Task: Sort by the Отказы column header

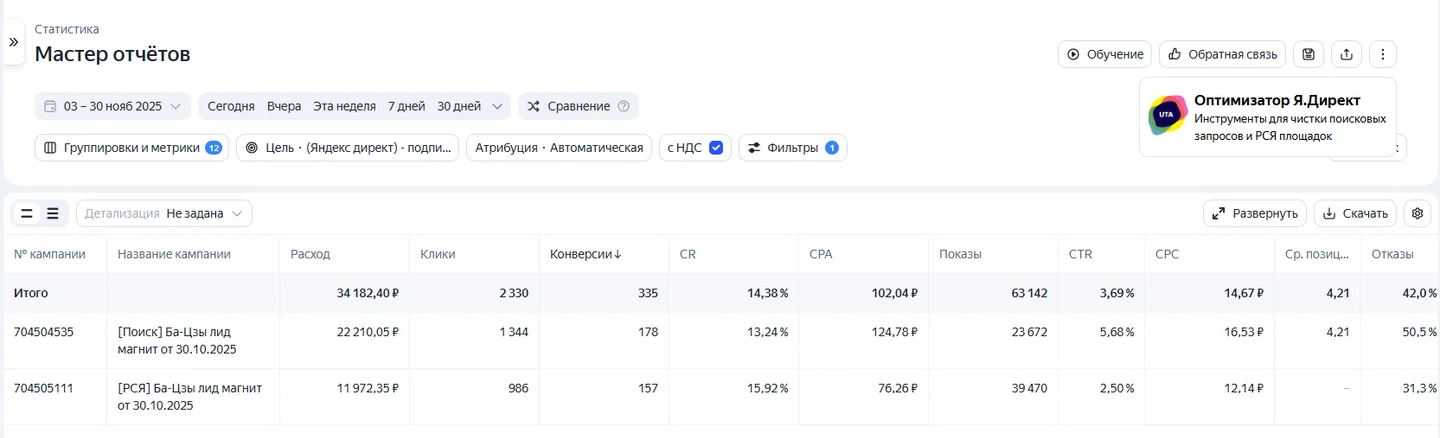Action: [1392, 254]
